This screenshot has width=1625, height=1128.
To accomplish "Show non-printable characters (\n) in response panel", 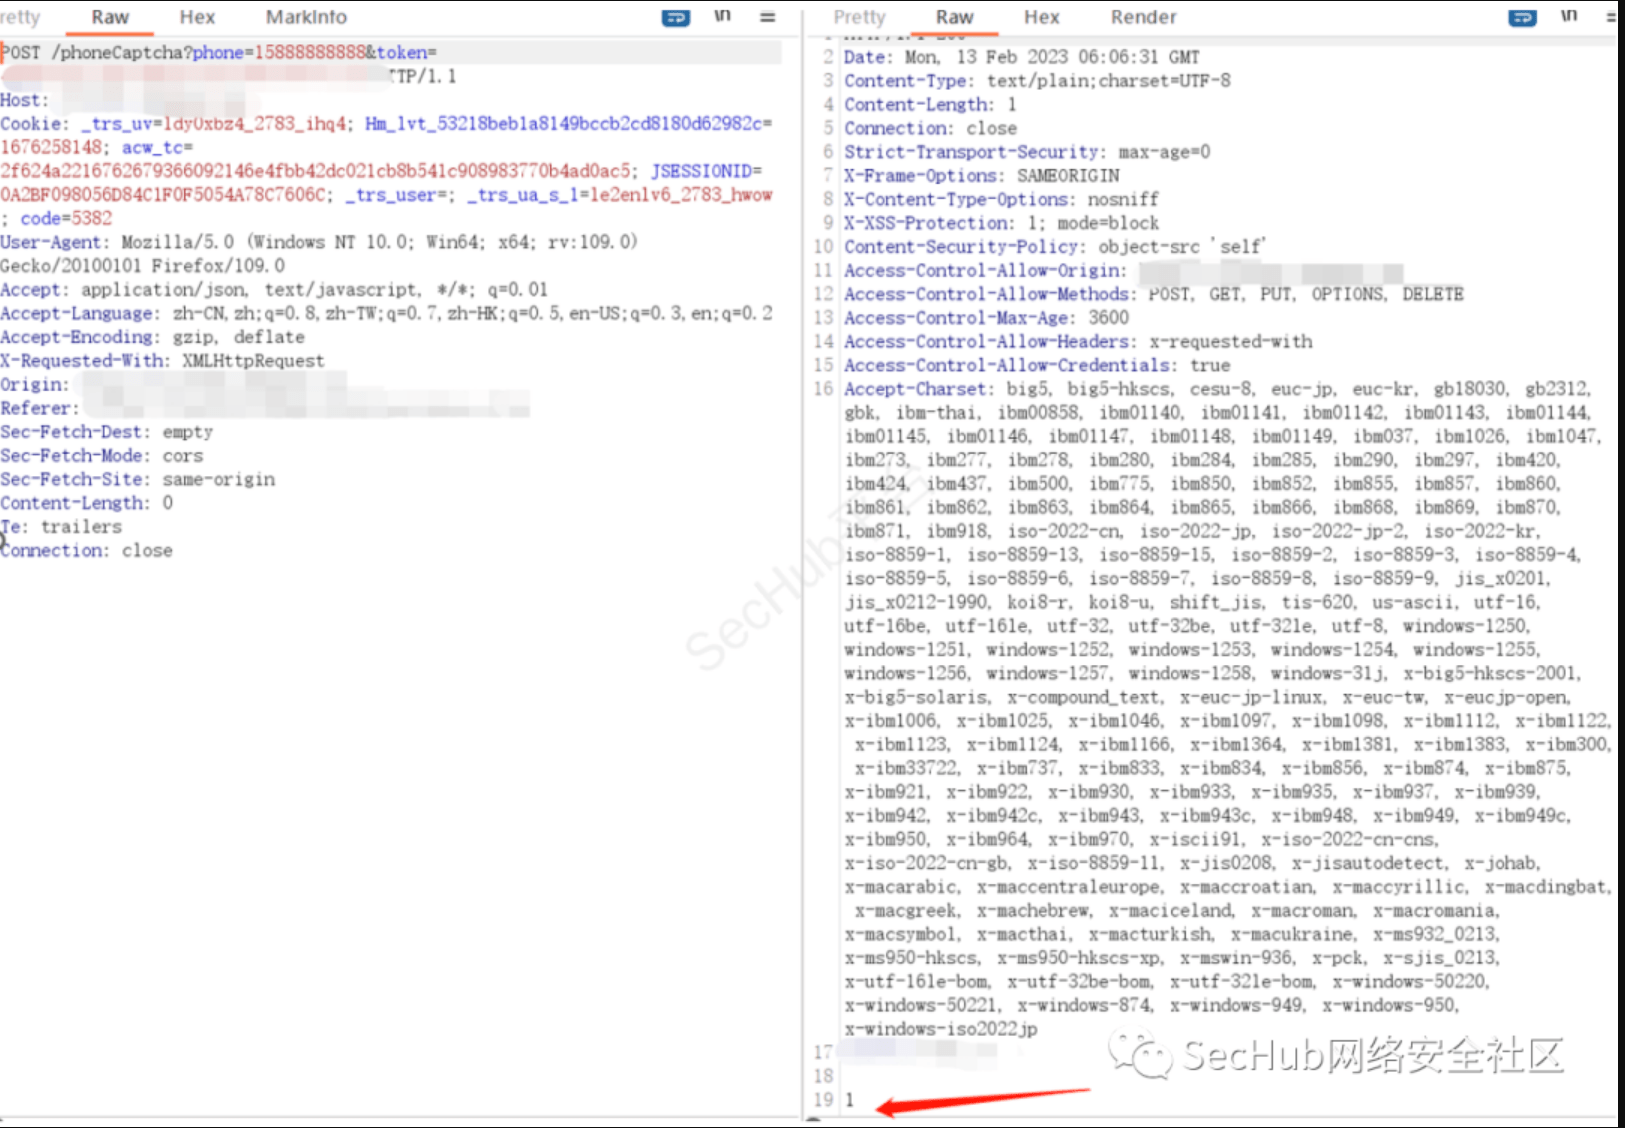I will click(1568, 17).
